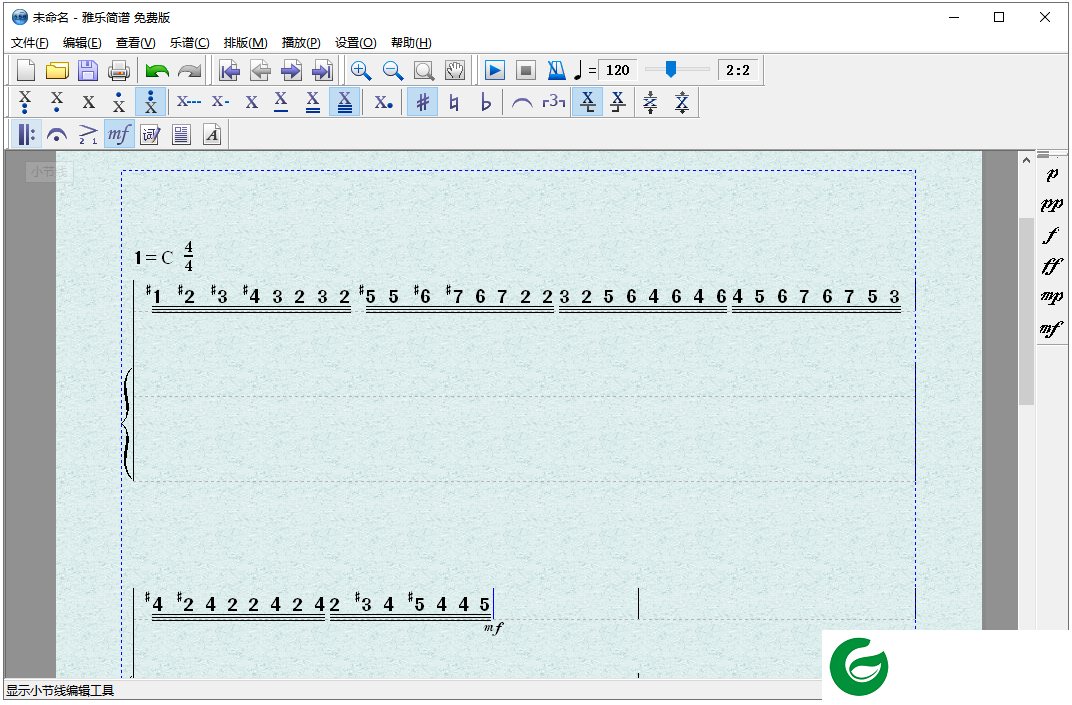Open the barline editing tool
1072x705 pixels.
coord(26,135)
